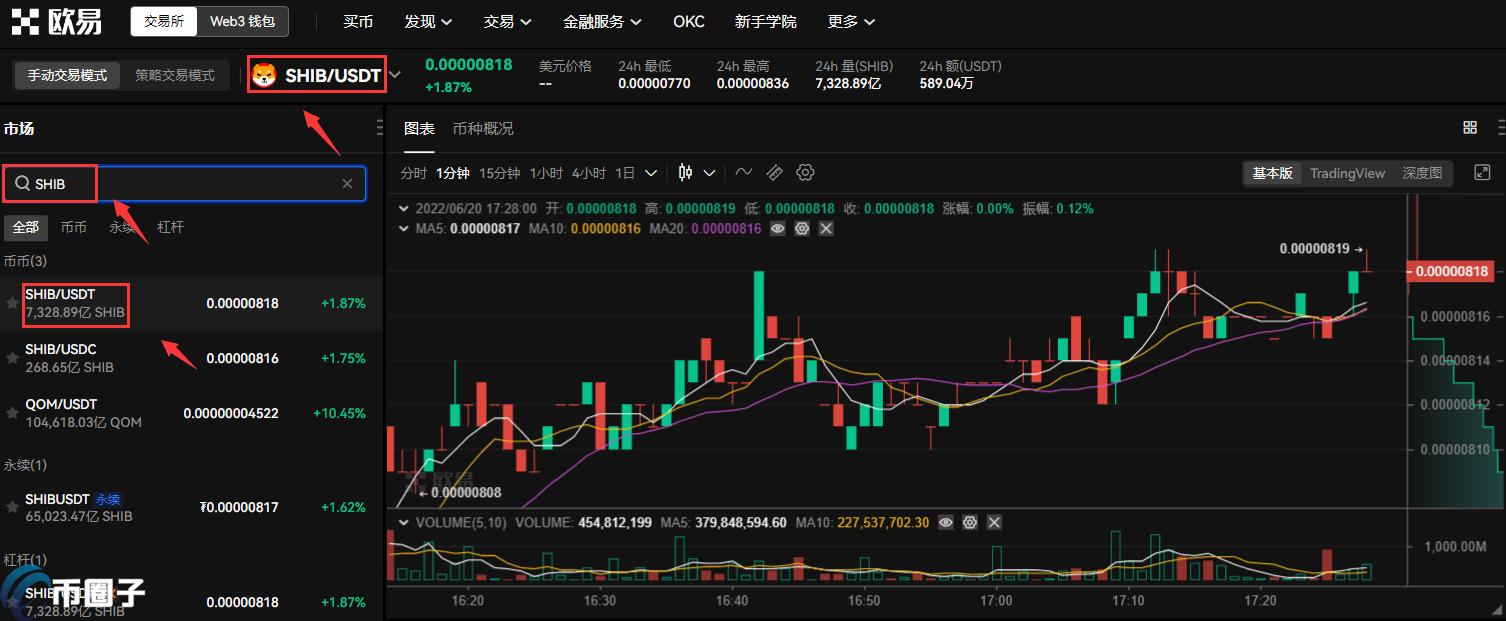Viewport: 1506px width, 621px height.
Task: Open the SHIB/USDT pair dropdown arrow
Action: [395, 73]
